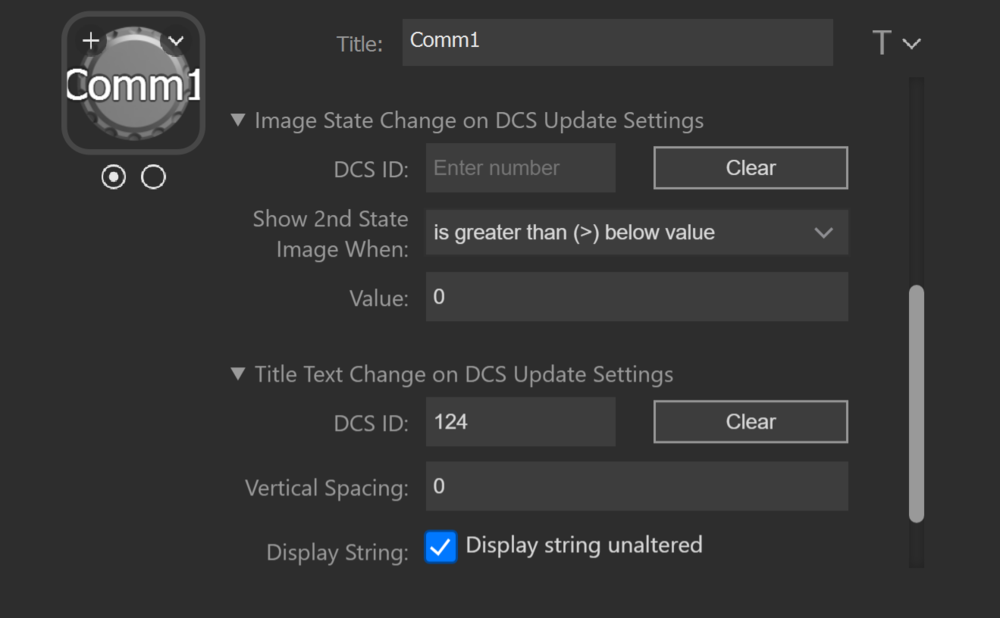Viewport: 1000px width, 618px height.
Task: Click the Value input field
Action: (x=636, y=297)
